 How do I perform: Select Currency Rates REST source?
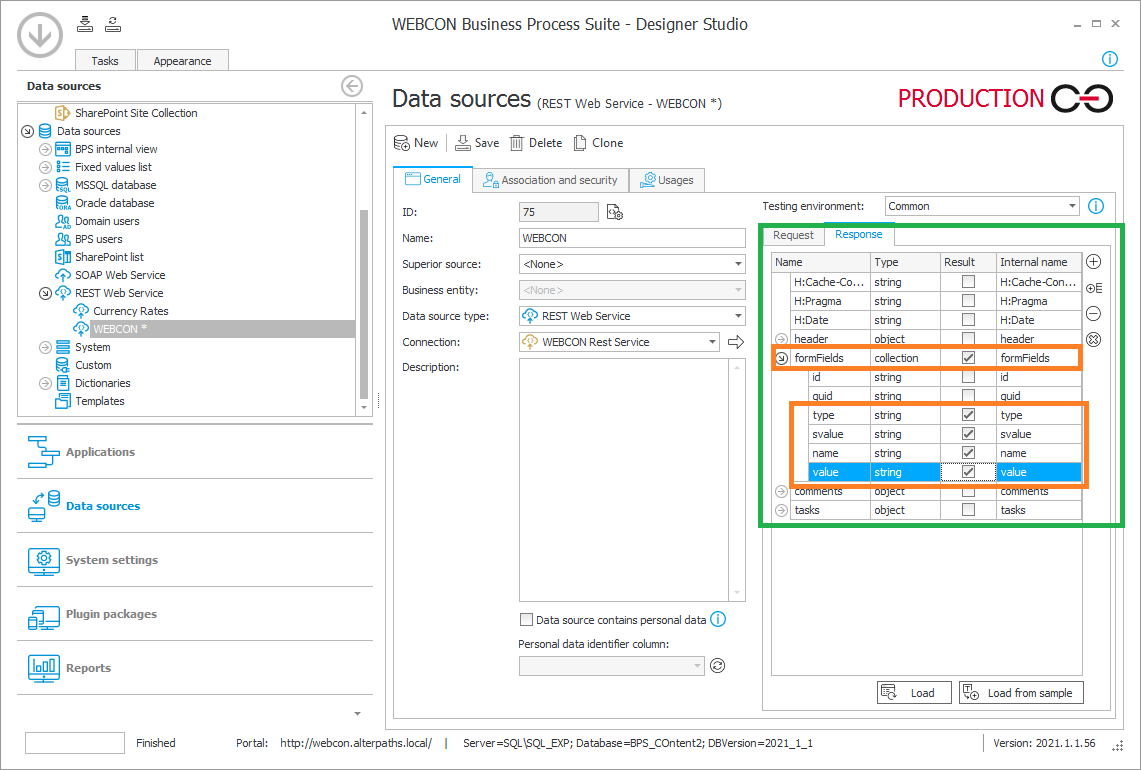point(130,311)
